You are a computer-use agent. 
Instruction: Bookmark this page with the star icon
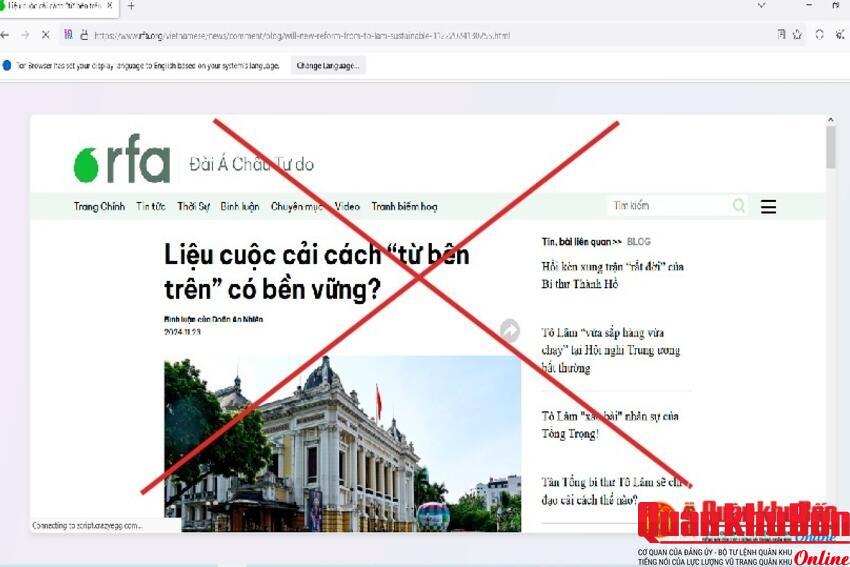click(797, 35)
